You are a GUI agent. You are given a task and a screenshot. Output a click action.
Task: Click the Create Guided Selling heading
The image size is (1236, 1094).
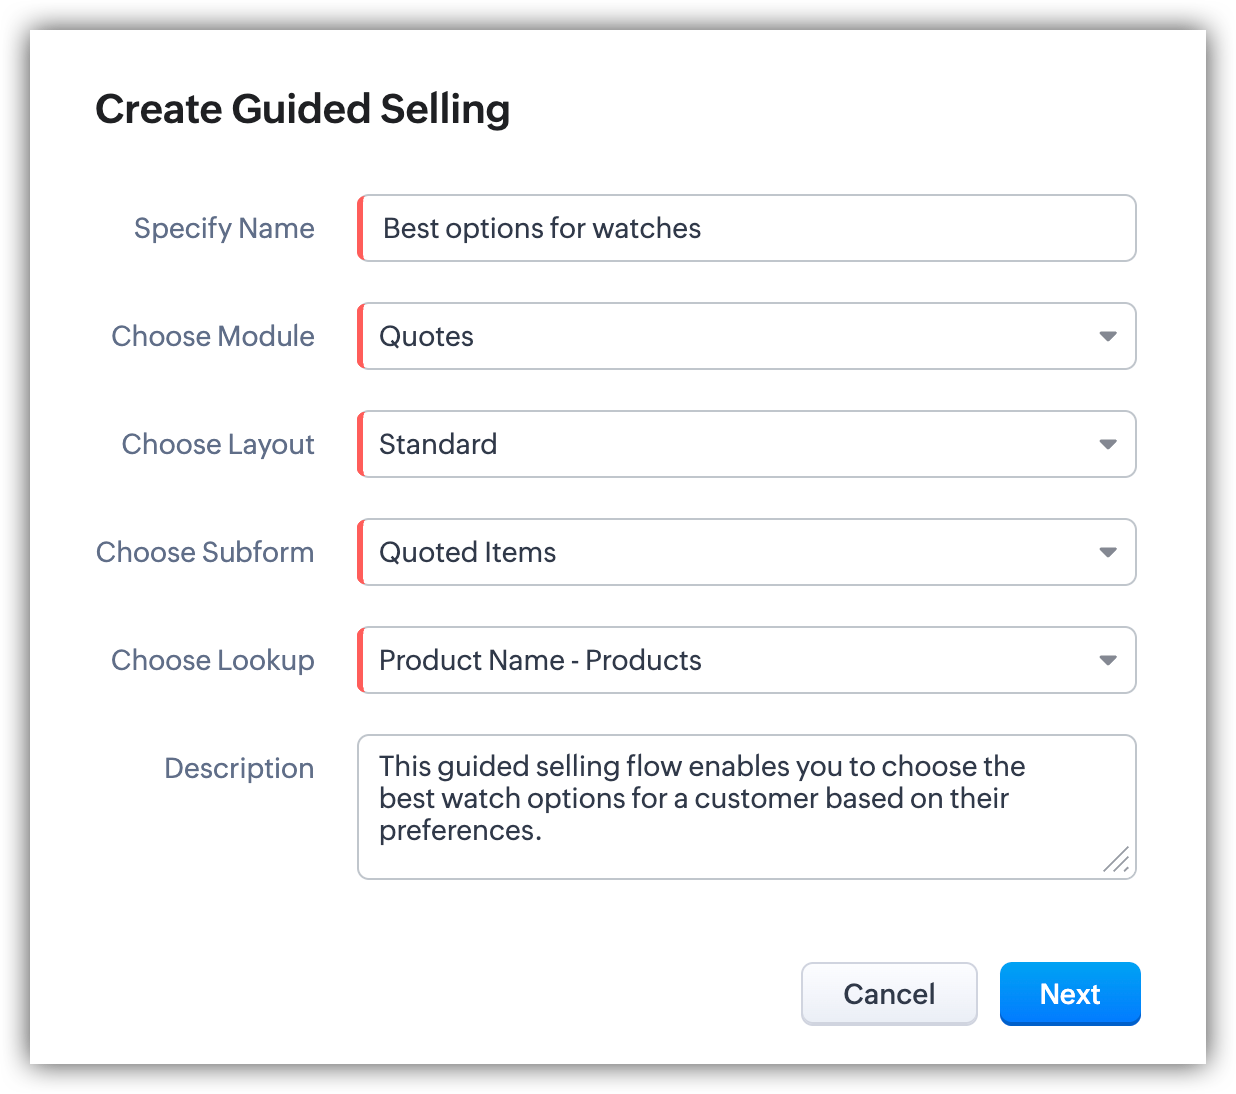point(302,109)
